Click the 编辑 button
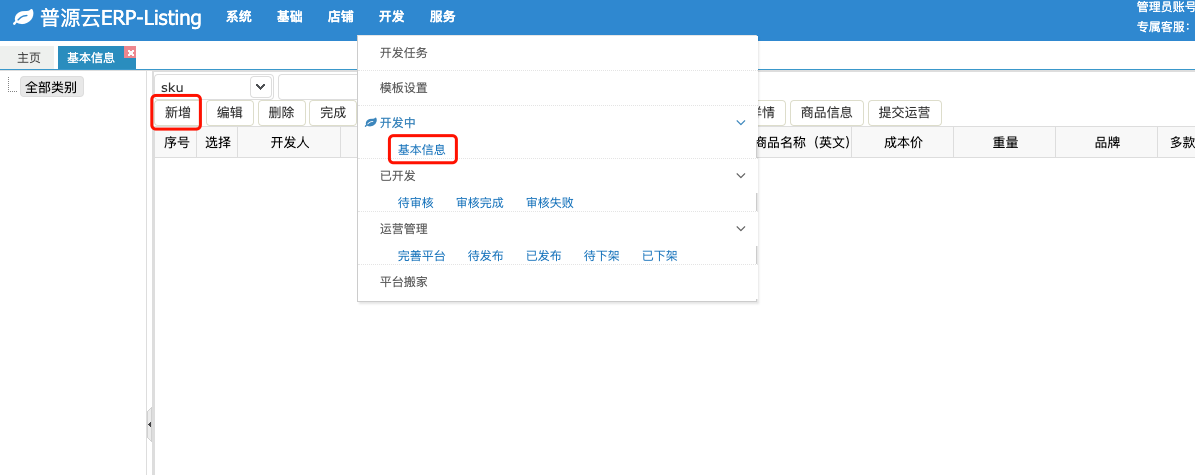 tap(229, 113)
